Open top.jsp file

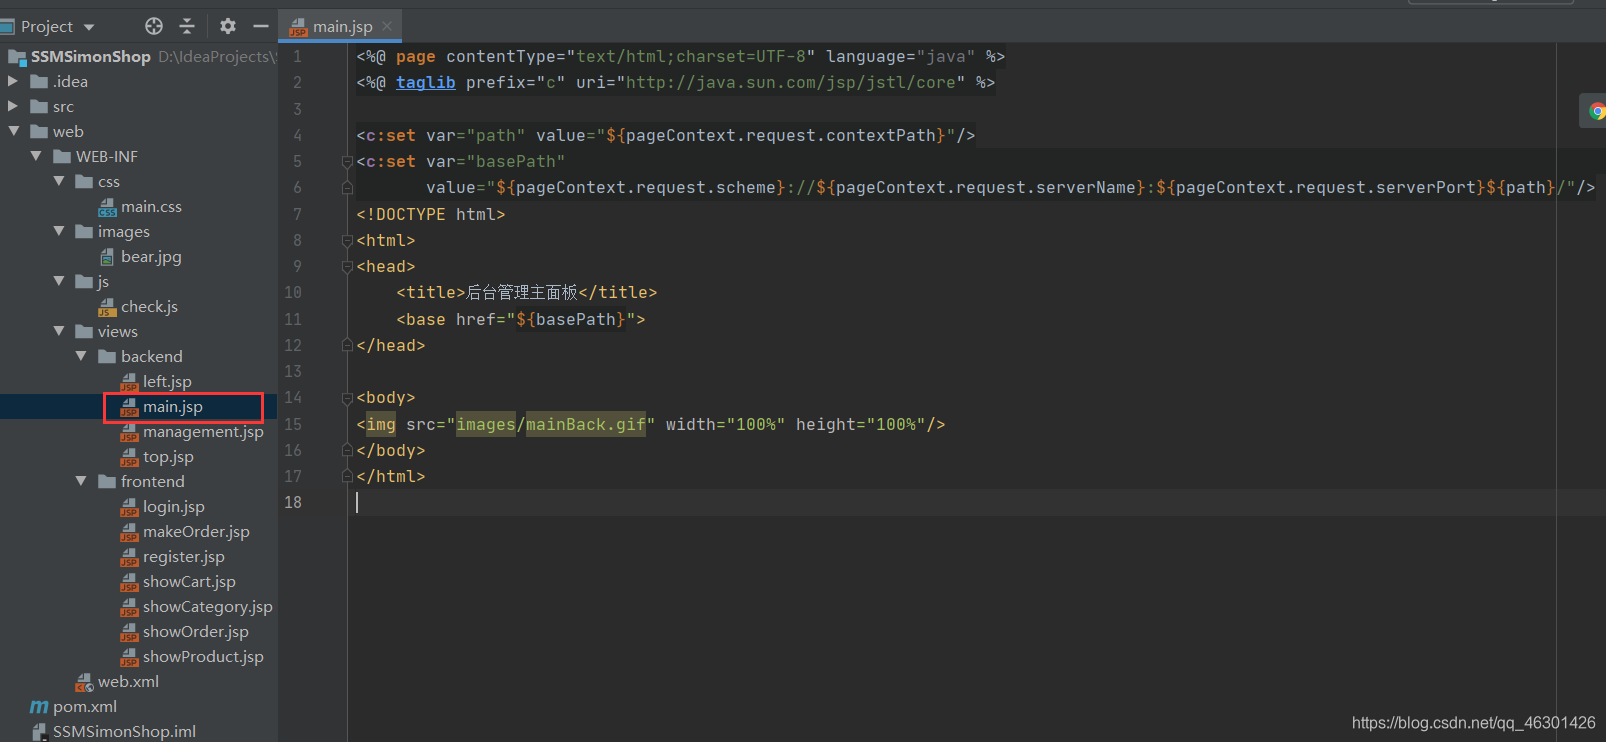coord(167,456)
